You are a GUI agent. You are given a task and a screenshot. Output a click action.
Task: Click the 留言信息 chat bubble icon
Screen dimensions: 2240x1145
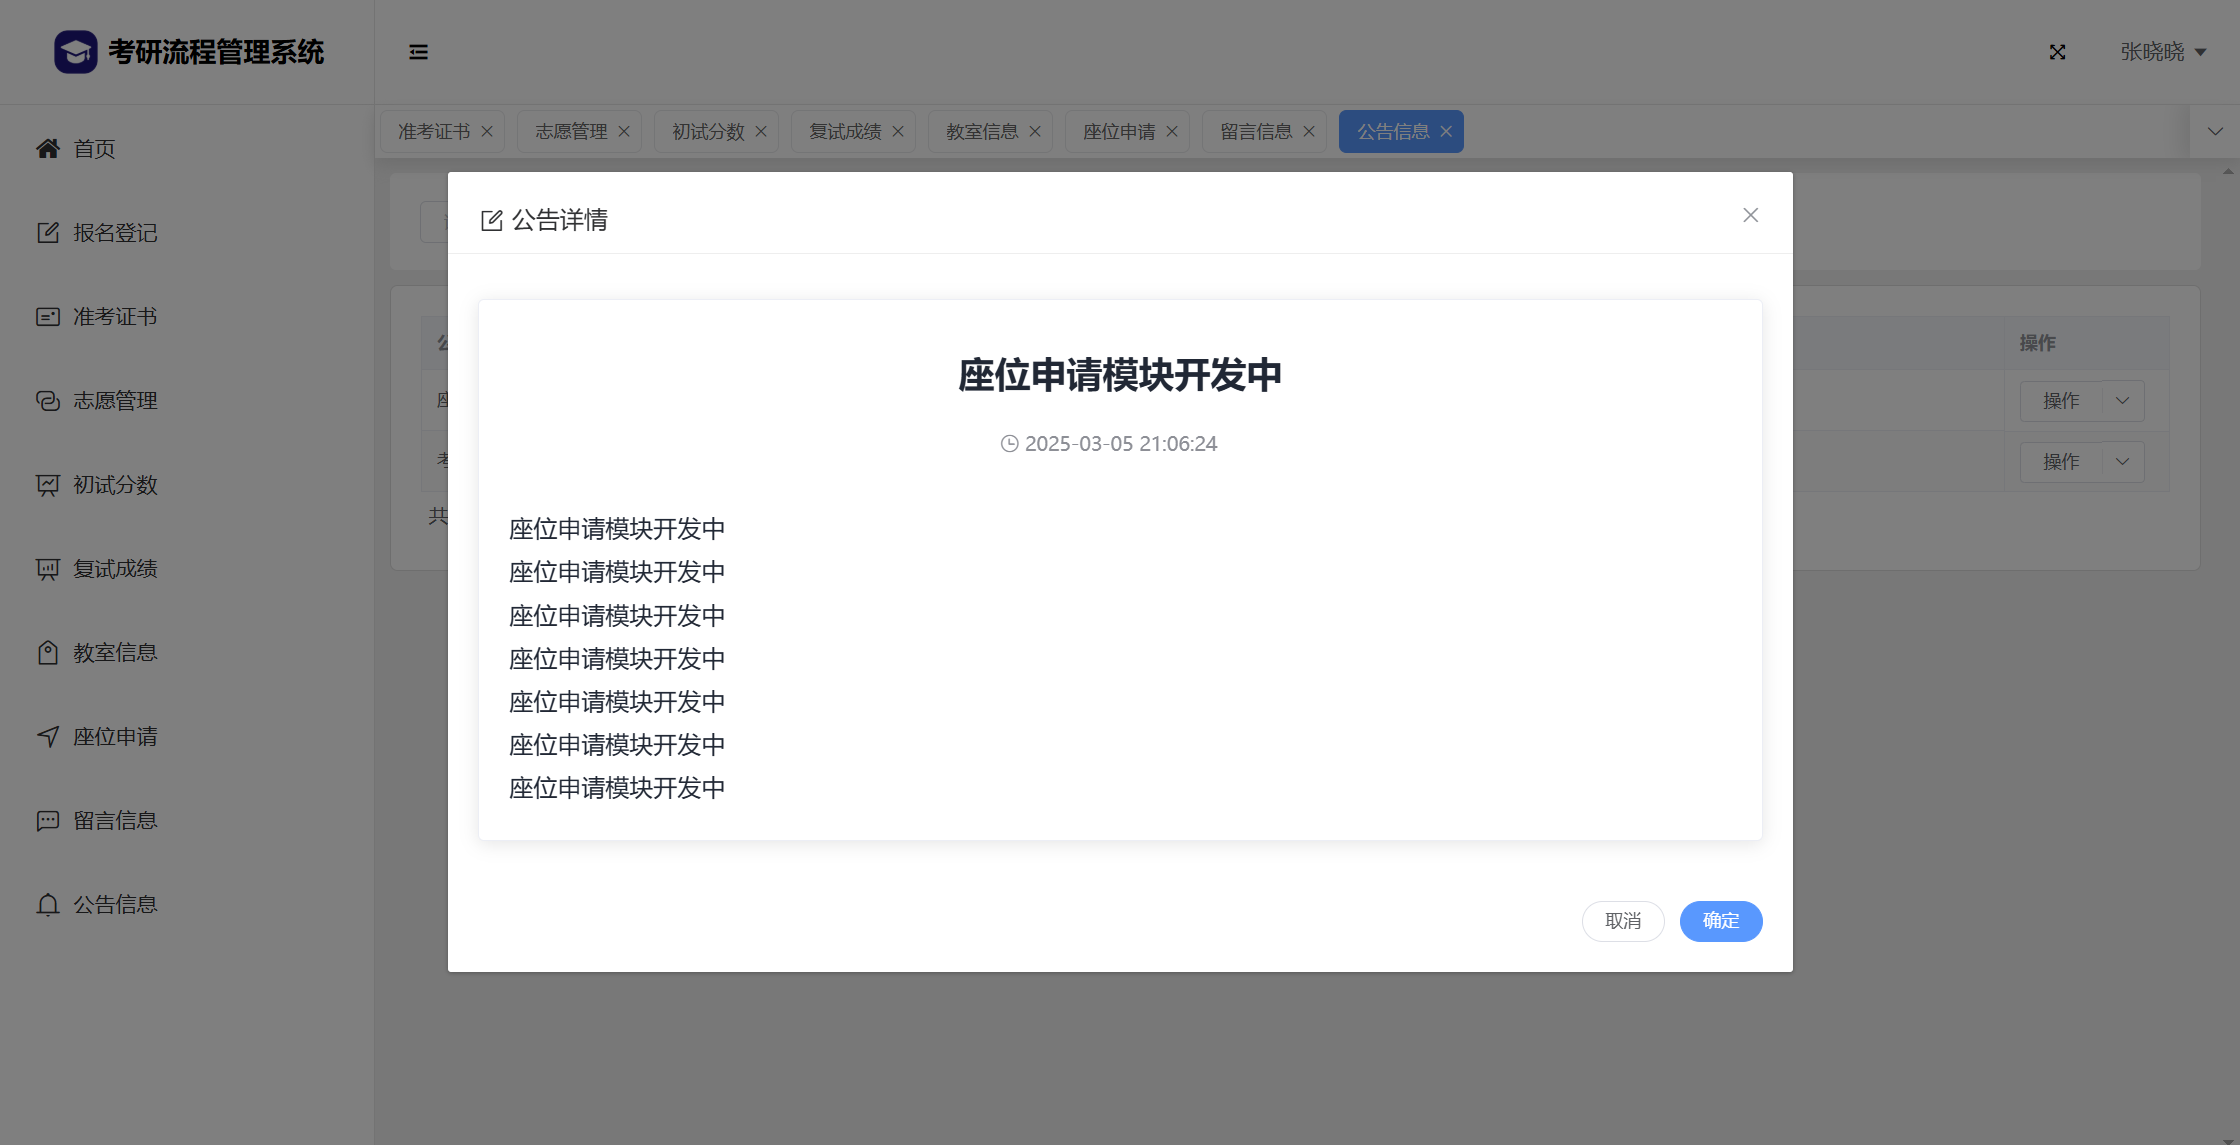point(47,821)
